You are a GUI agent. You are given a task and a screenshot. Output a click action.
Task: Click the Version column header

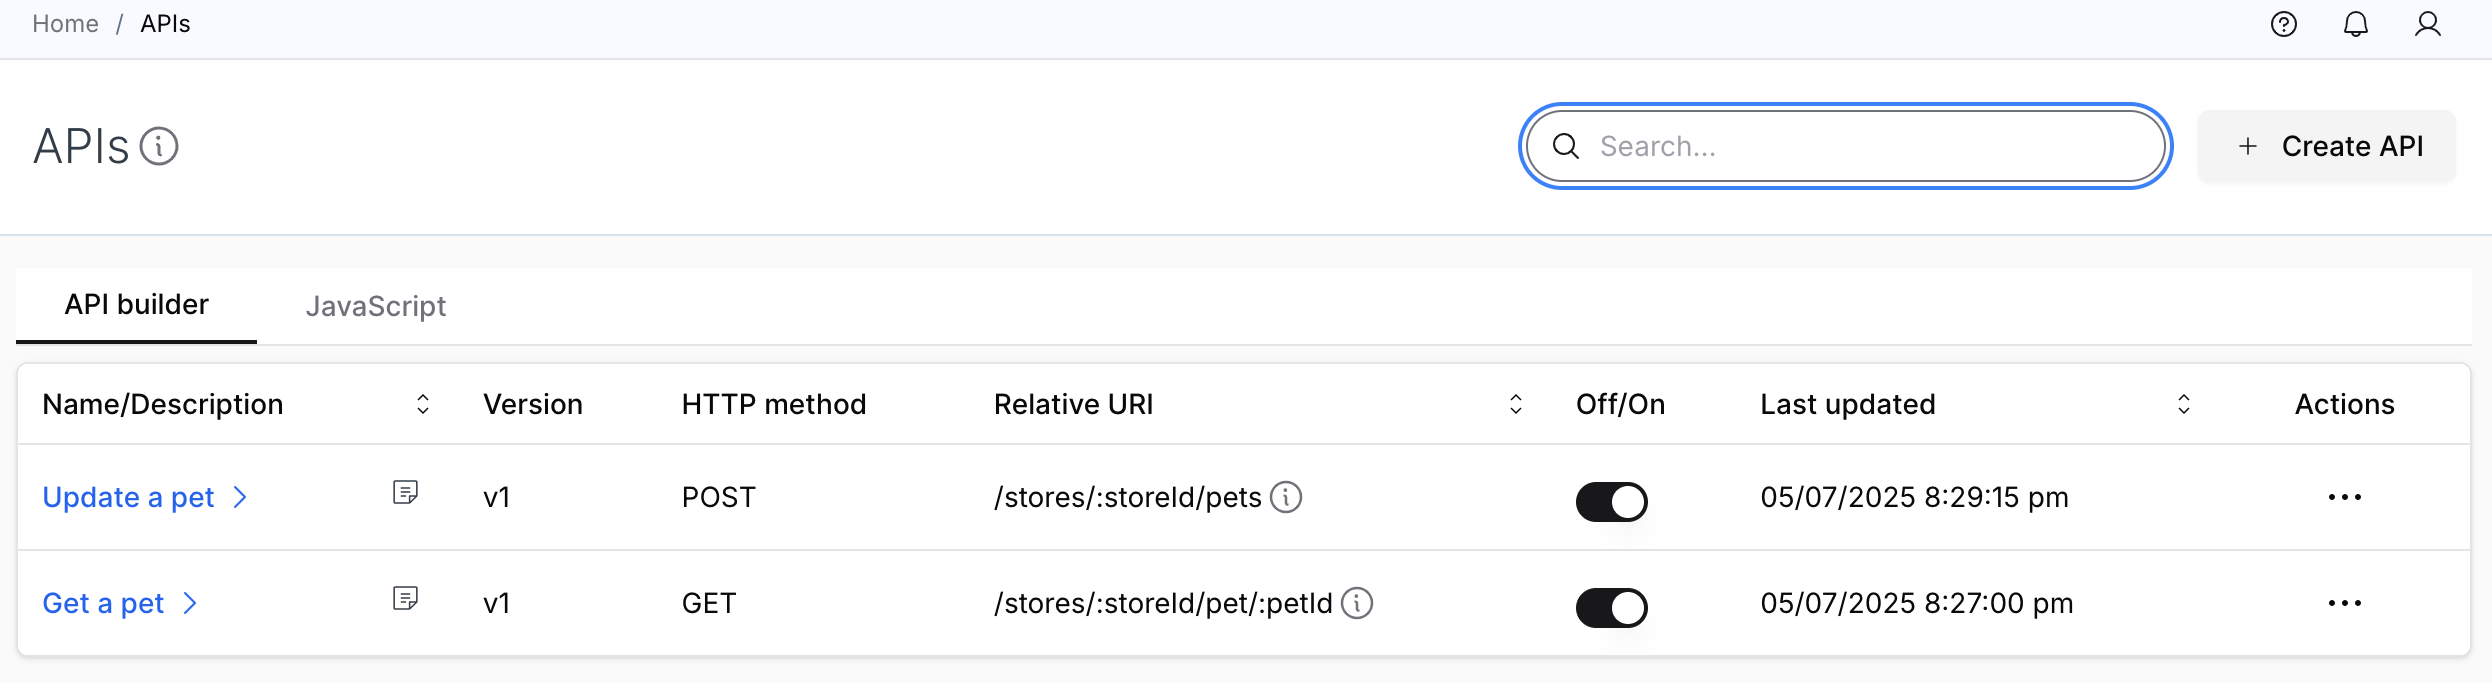click(533, 404)
